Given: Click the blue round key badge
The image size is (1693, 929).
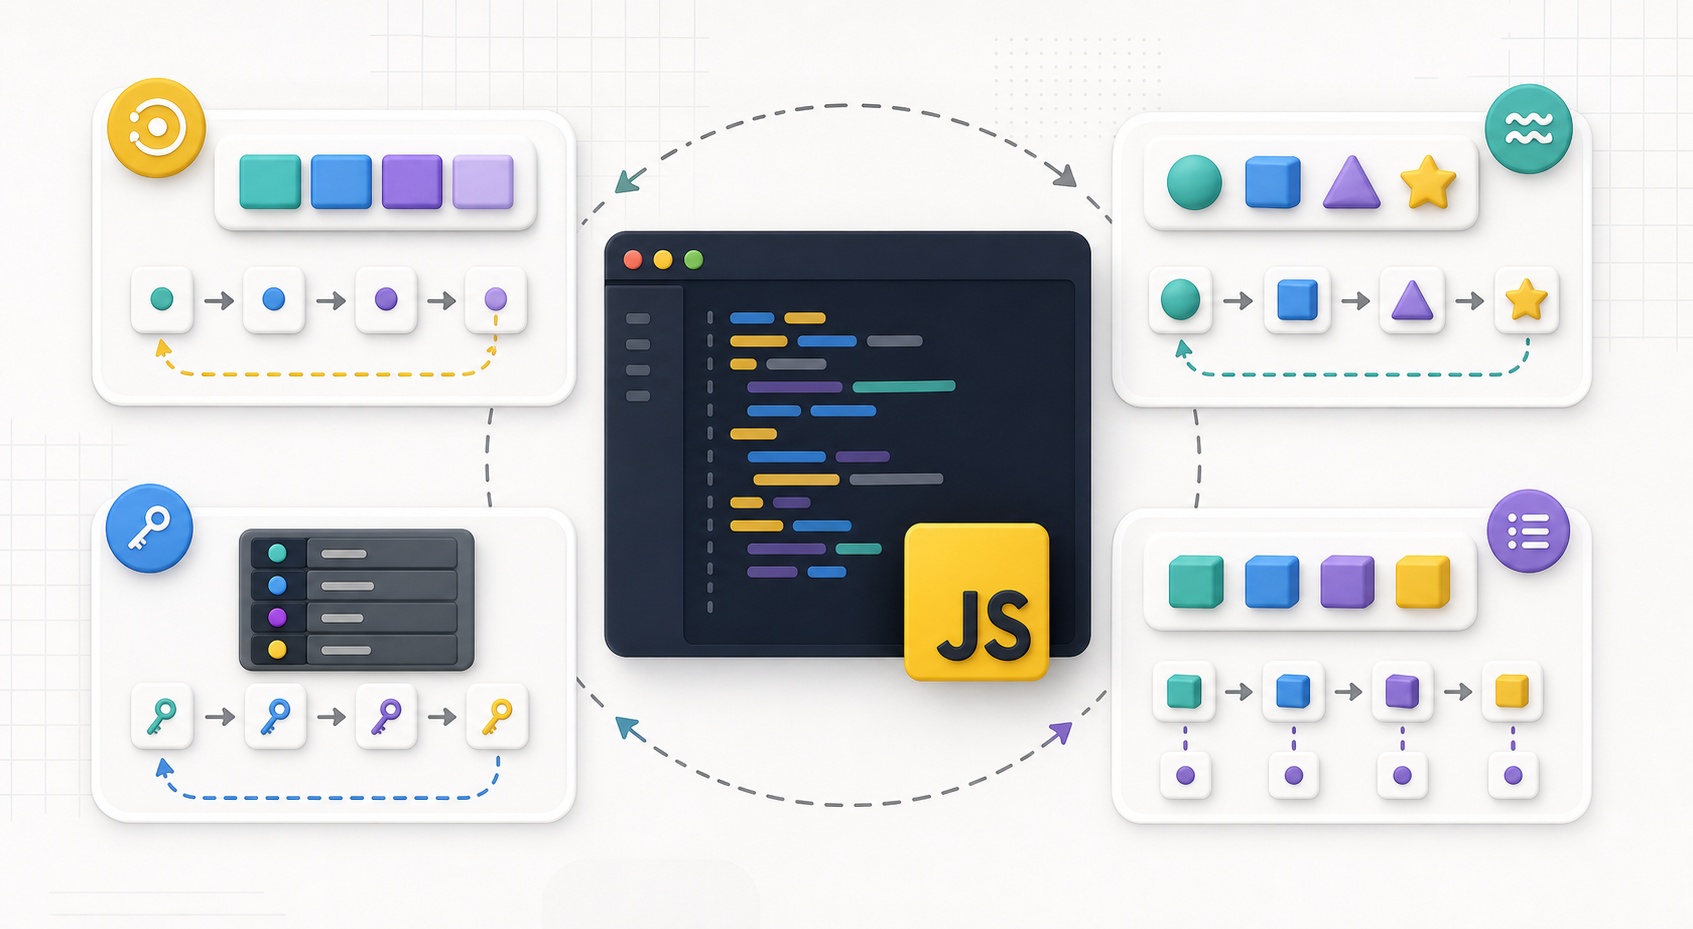Looking at the screenshot, I should point(149,528).
